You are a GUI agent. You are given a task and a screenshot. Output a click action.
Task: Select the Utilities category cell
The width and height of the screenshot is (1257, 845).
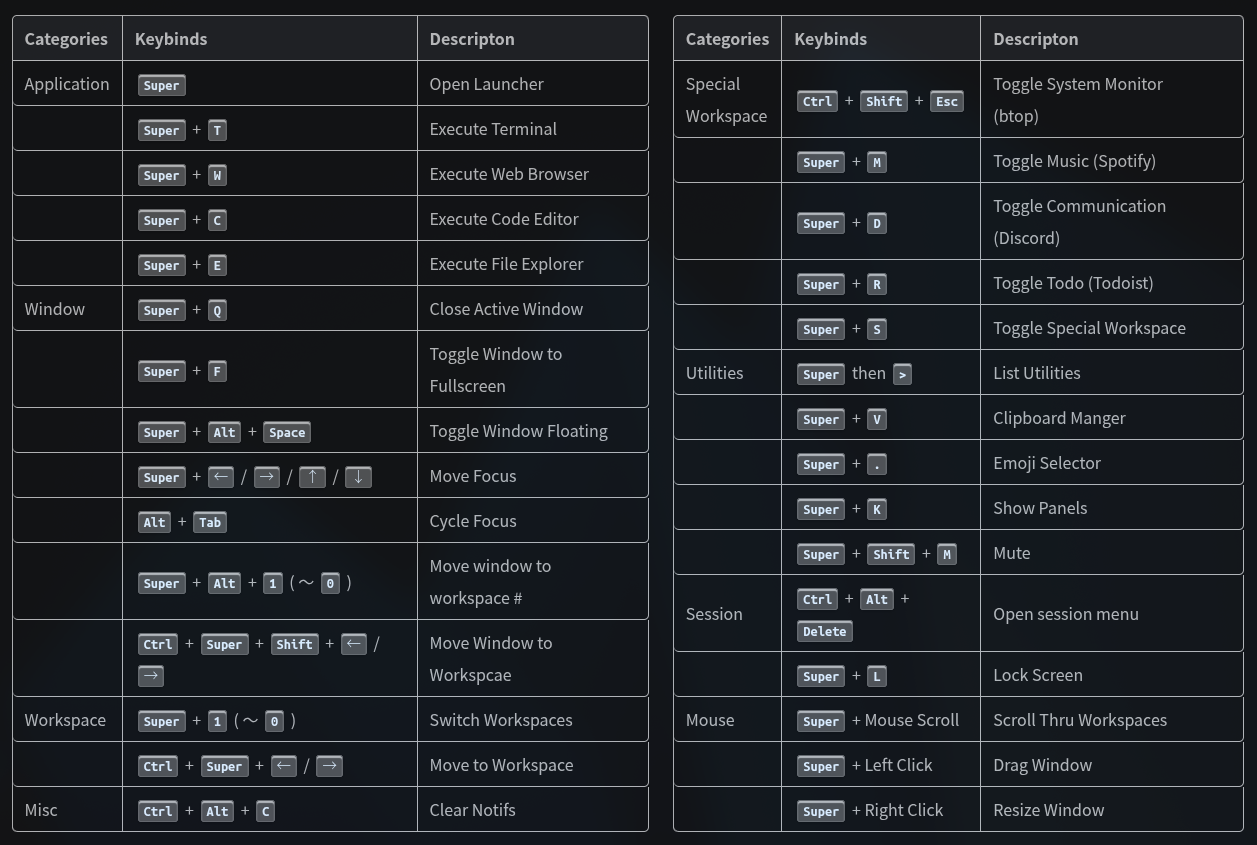tap(714, 373)
